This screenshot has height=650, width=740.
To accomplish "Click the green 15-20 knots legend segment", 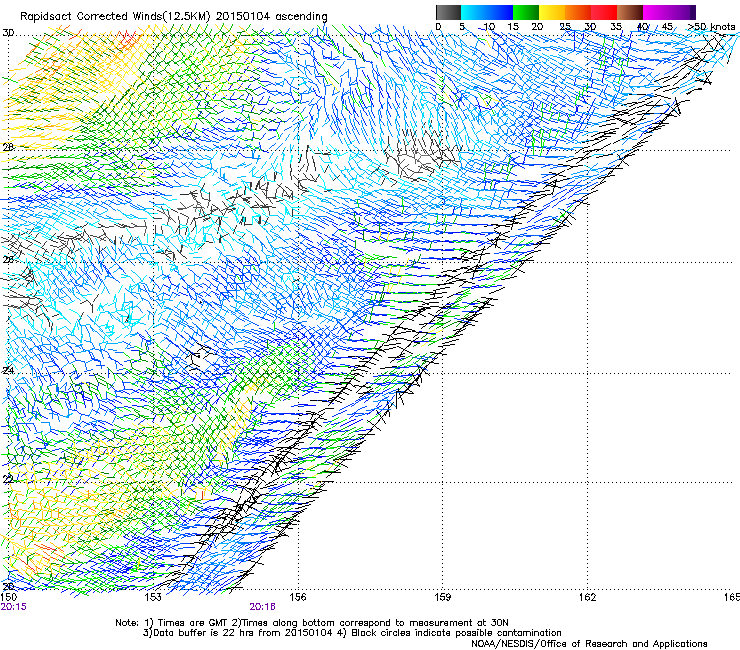I will point(526,12).
